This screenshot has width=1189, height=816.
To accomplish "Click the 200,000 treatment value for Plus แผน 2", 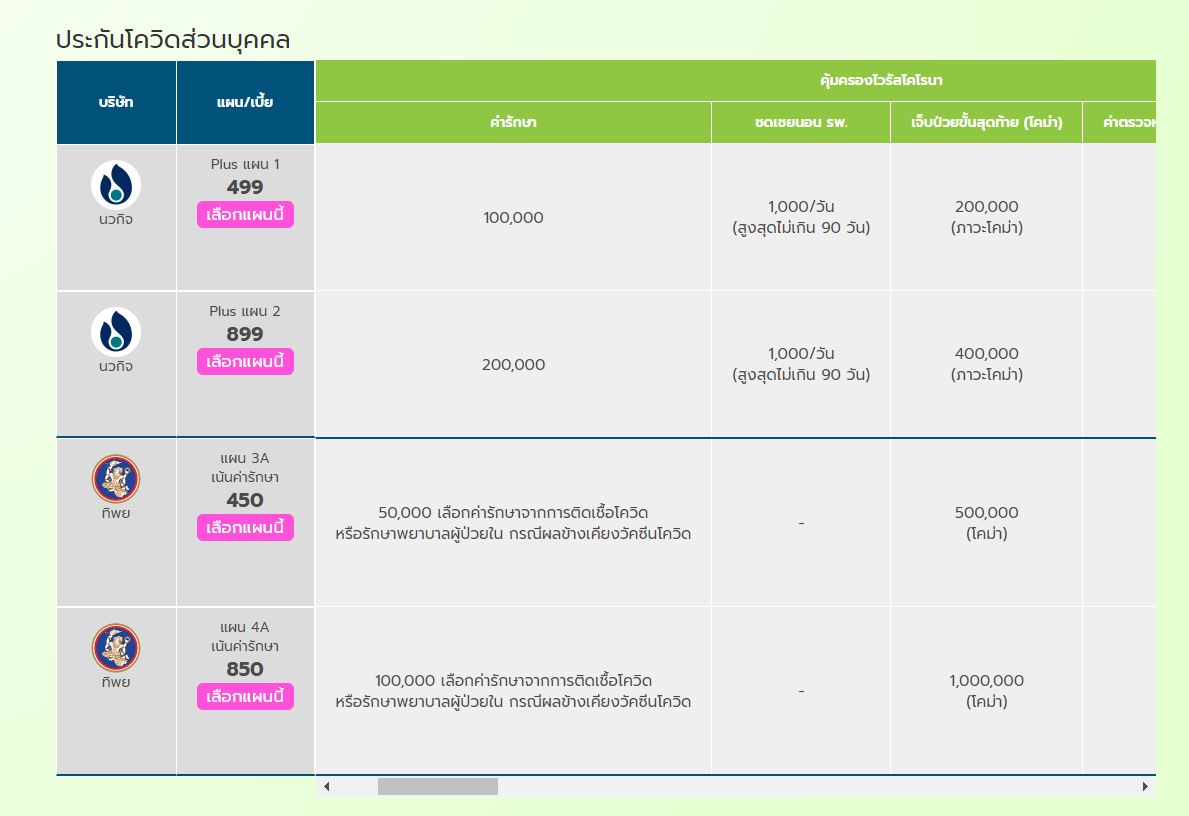I will pyautogui.click(x=513, y=365).
